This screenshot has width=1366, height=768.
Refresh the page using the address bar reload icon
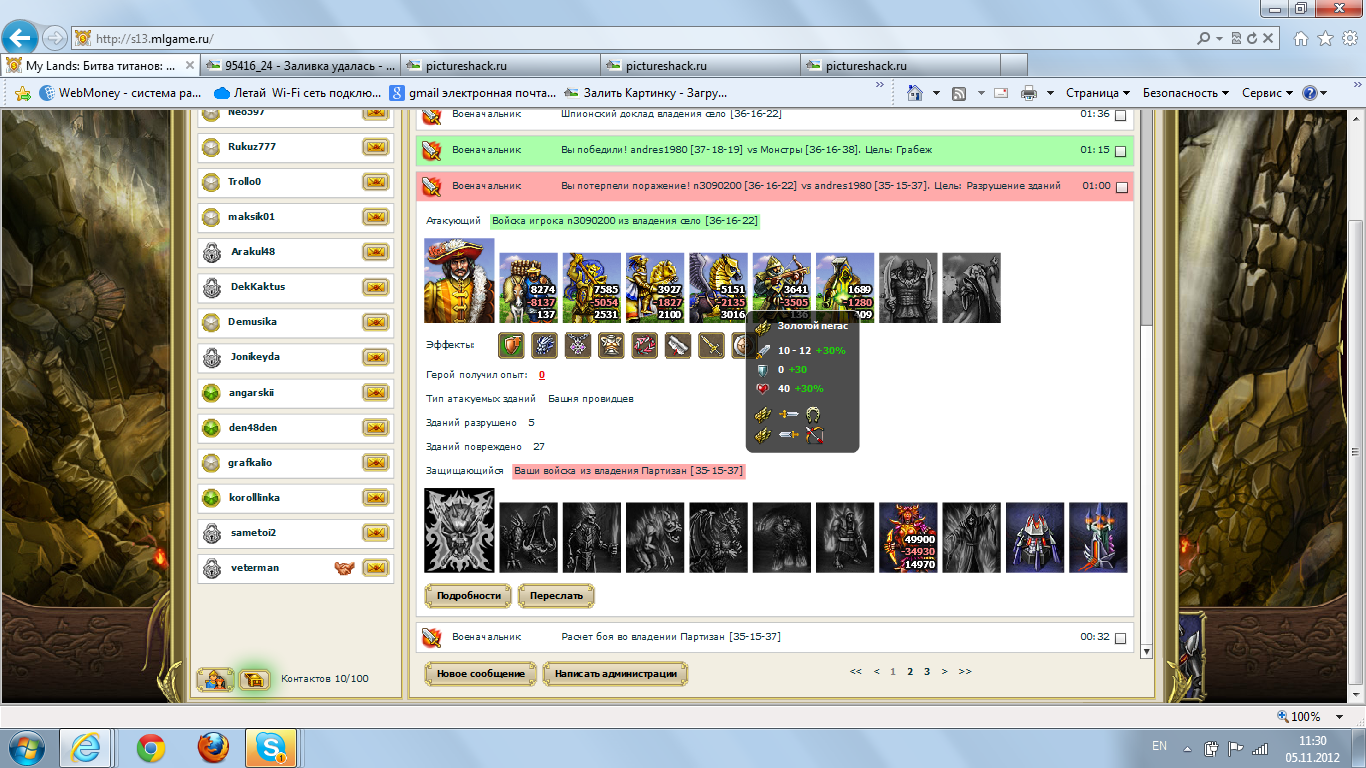click(1252, 39)
